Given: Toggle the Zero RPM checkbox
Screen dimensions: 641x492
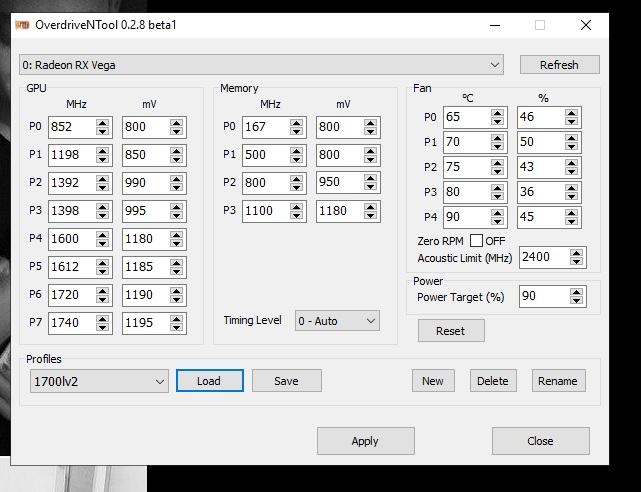Looking at the screenshot, I should pos(476,241).
